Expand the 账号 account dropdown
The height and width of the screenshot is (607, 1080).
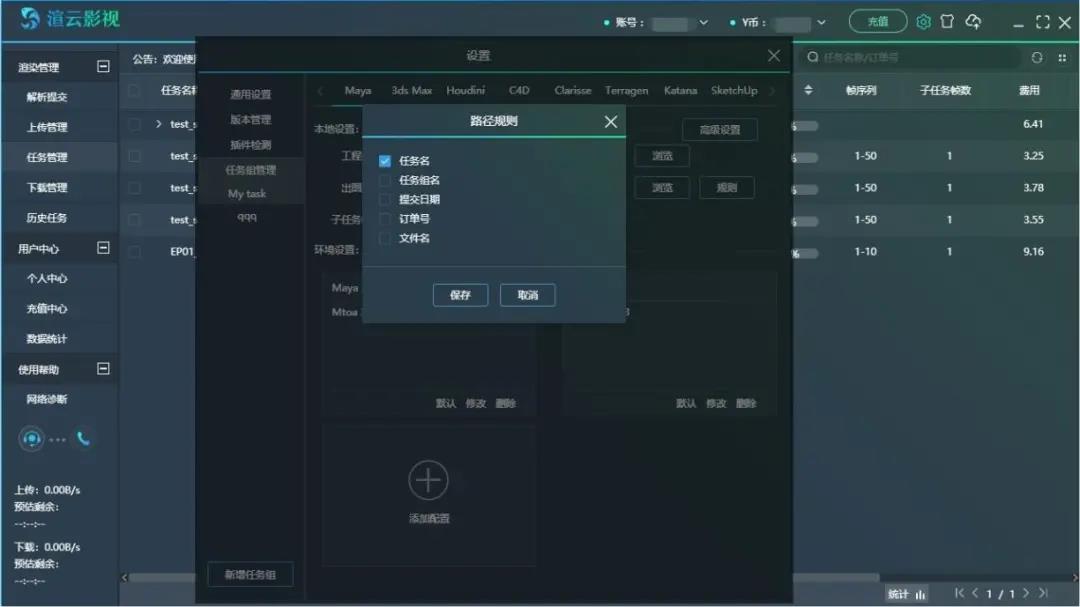(703, 23)
